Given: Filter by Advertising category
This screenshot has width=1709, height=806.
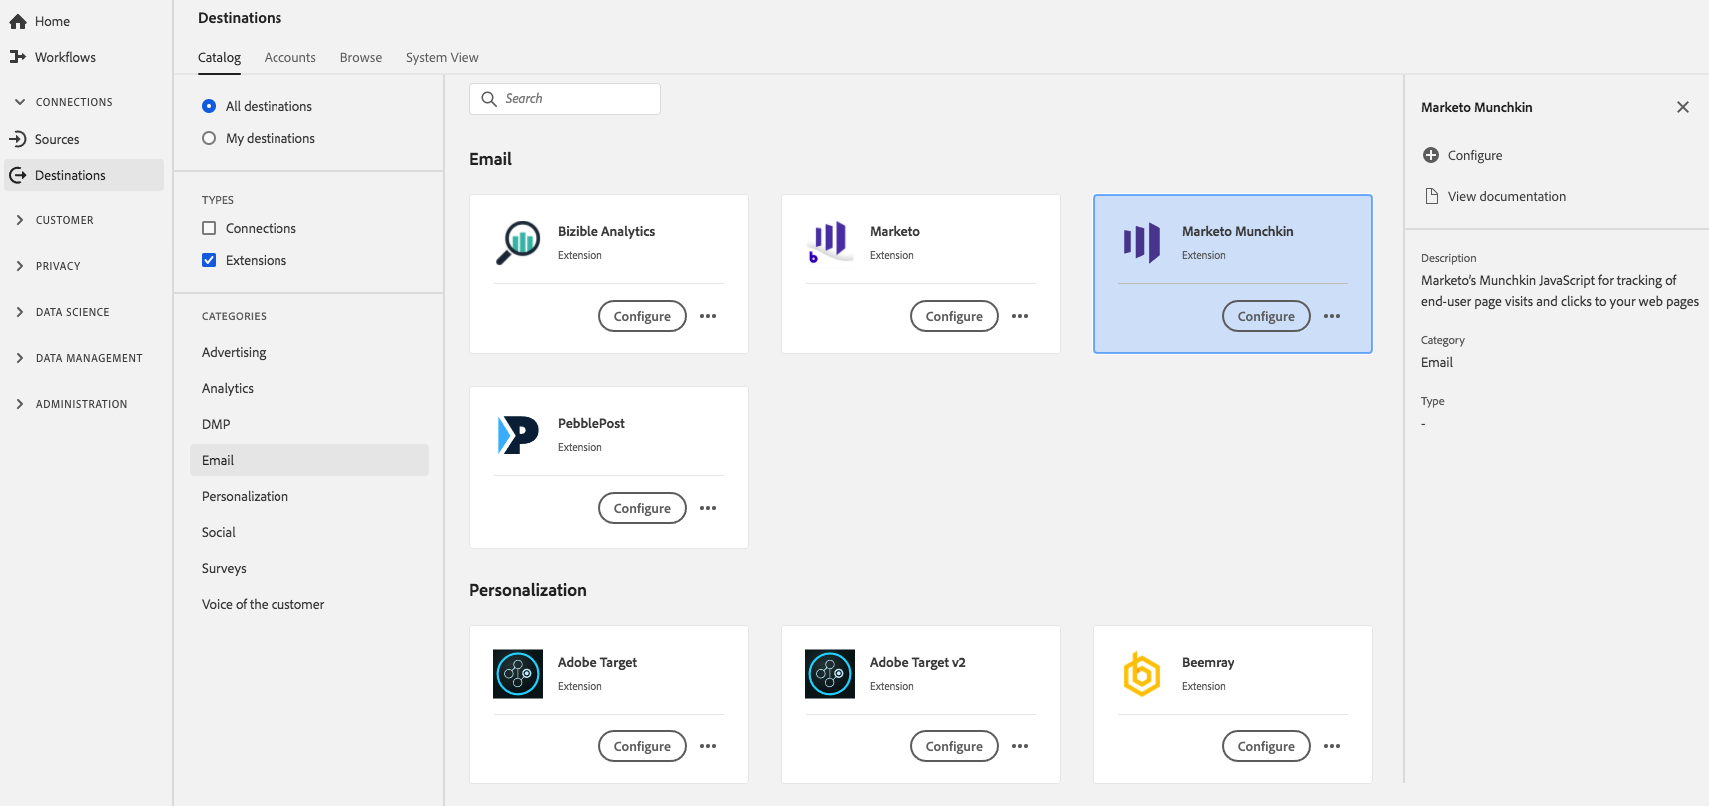Looking at the screenshot, I should (234, 352).
